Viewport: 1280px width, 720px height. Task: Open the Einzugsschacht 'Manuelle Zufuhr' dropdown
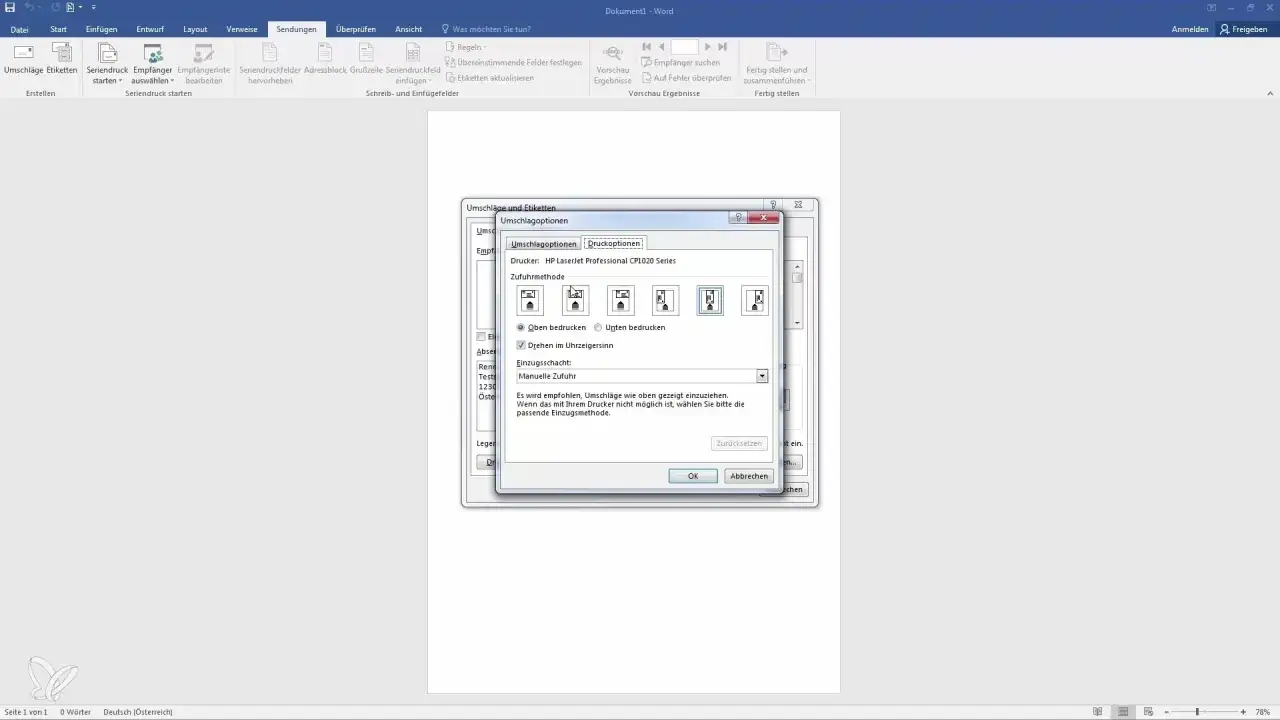pos(761,376)
